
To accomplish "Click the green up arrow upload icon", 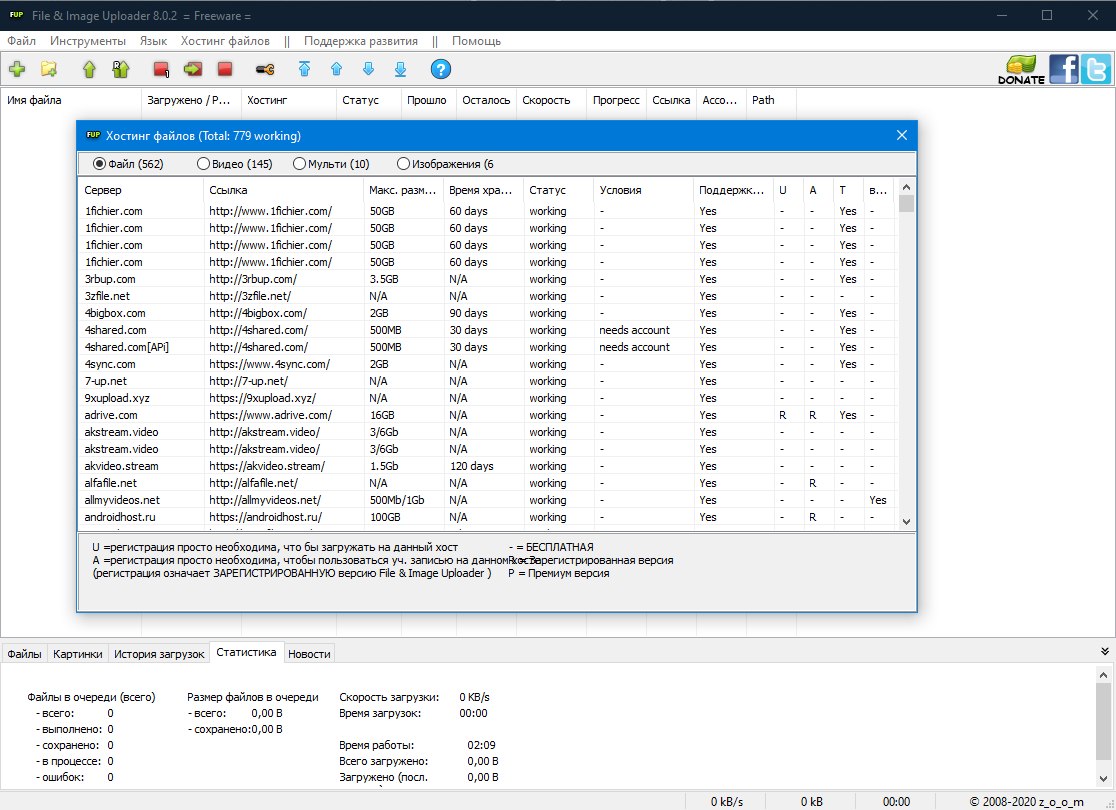I will 89,69.
